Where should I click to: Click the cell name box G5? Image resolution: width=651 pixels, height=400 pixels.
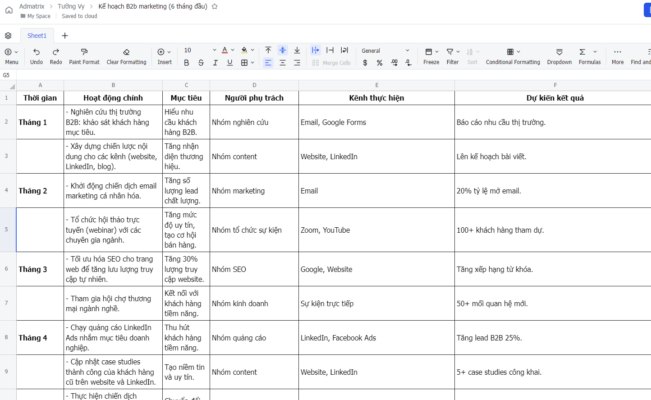[6, 75]
